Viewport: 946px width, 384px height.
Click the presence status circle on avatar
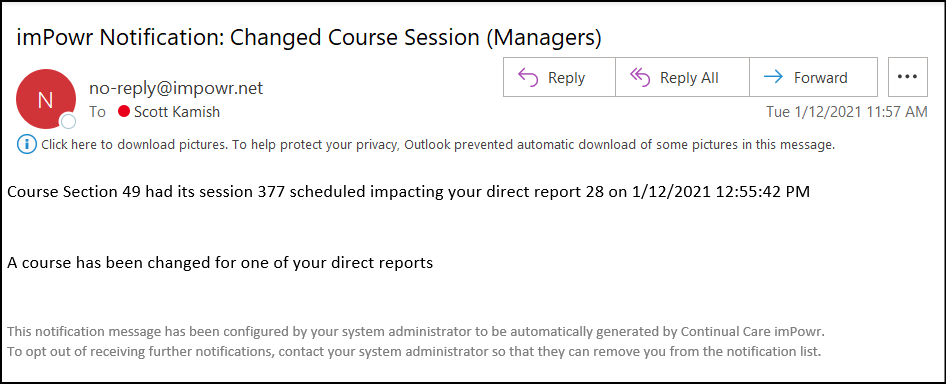pyautogui.click(x=68, y=122)
